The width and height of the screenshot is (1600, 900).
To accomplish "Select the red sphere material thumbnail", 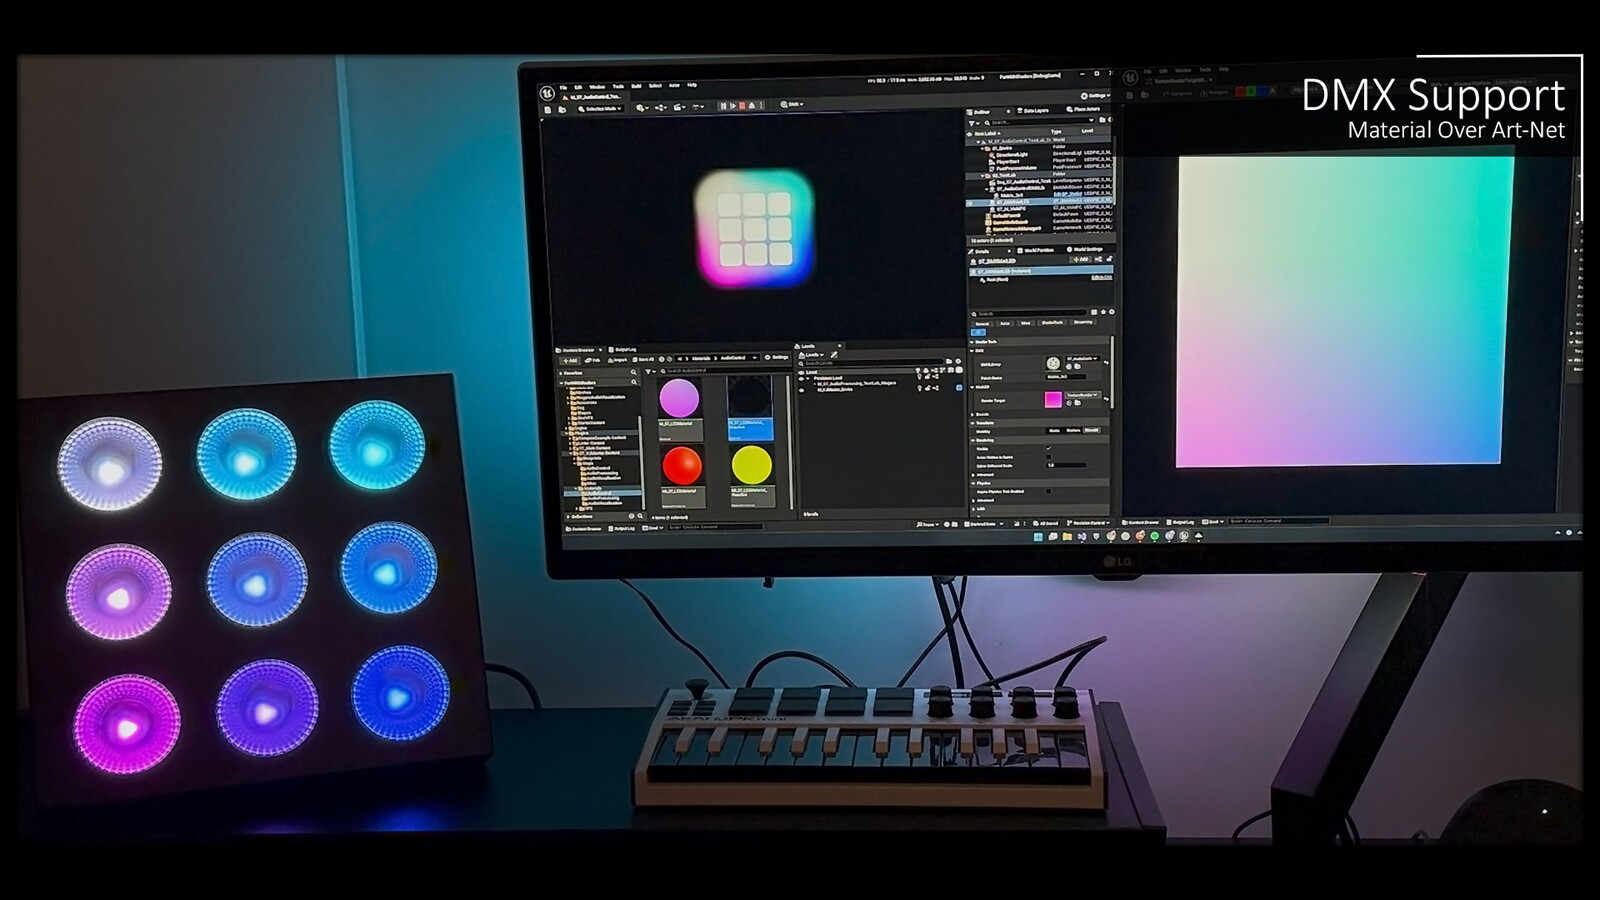I will tap(682, 466).
